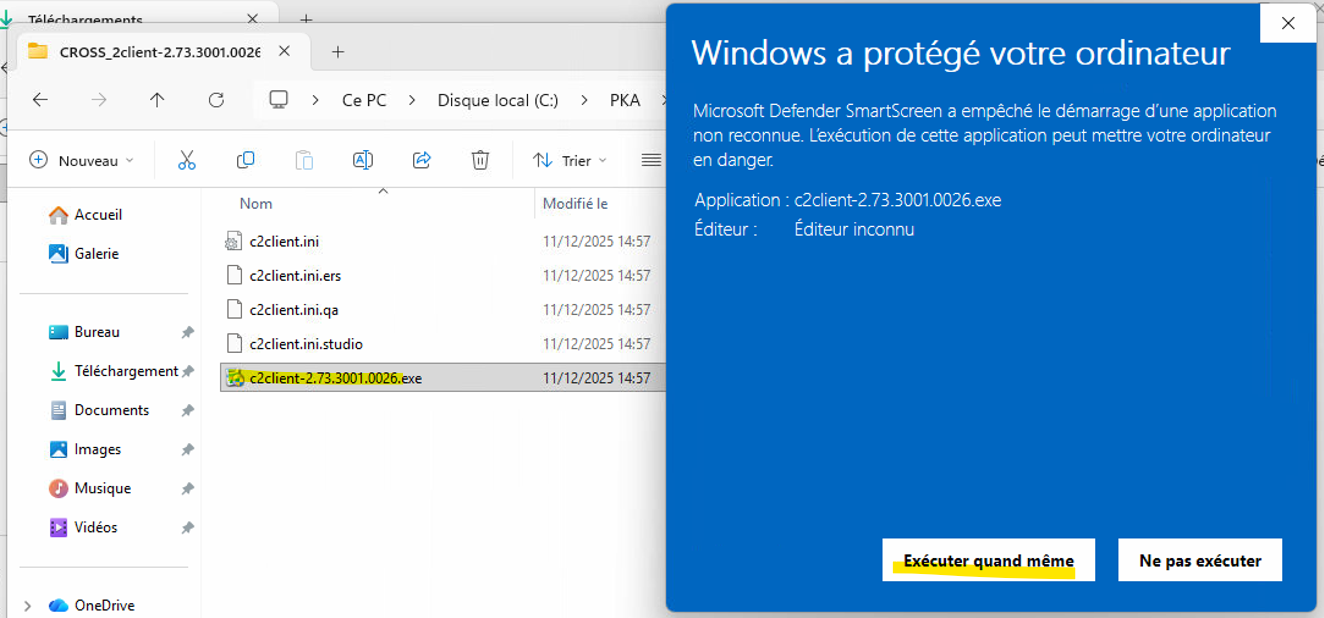Viewport: 1324px width, 618px height.
Task: Refresh the current folder view
Action: [x=216, y=100]
